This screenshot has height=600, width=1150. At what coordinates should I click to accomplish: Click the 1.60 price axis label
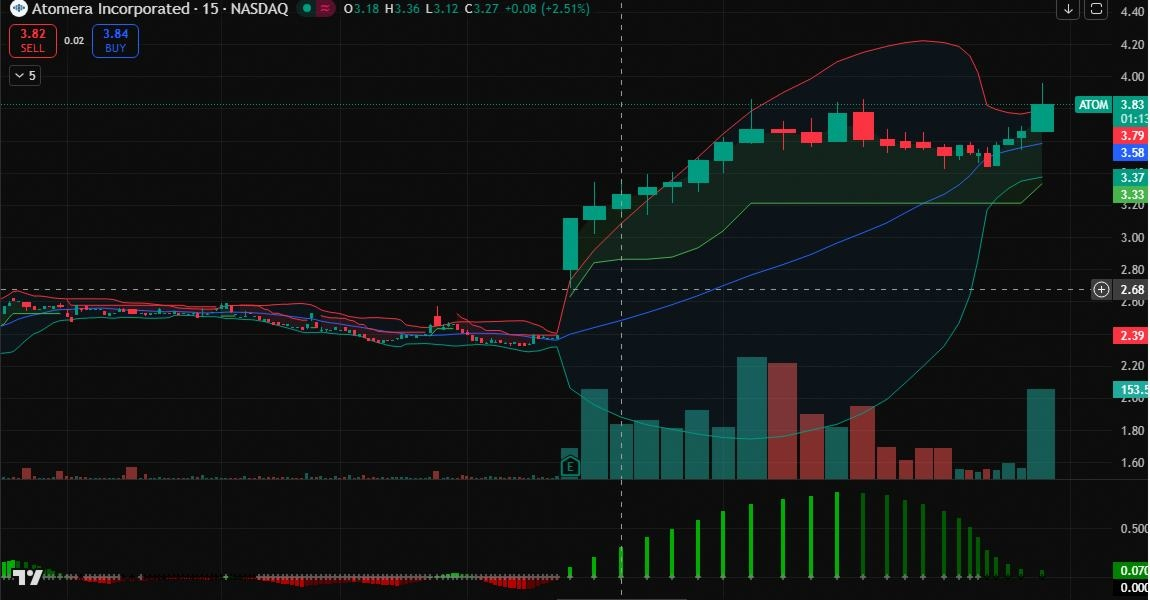pos(1132,463)
